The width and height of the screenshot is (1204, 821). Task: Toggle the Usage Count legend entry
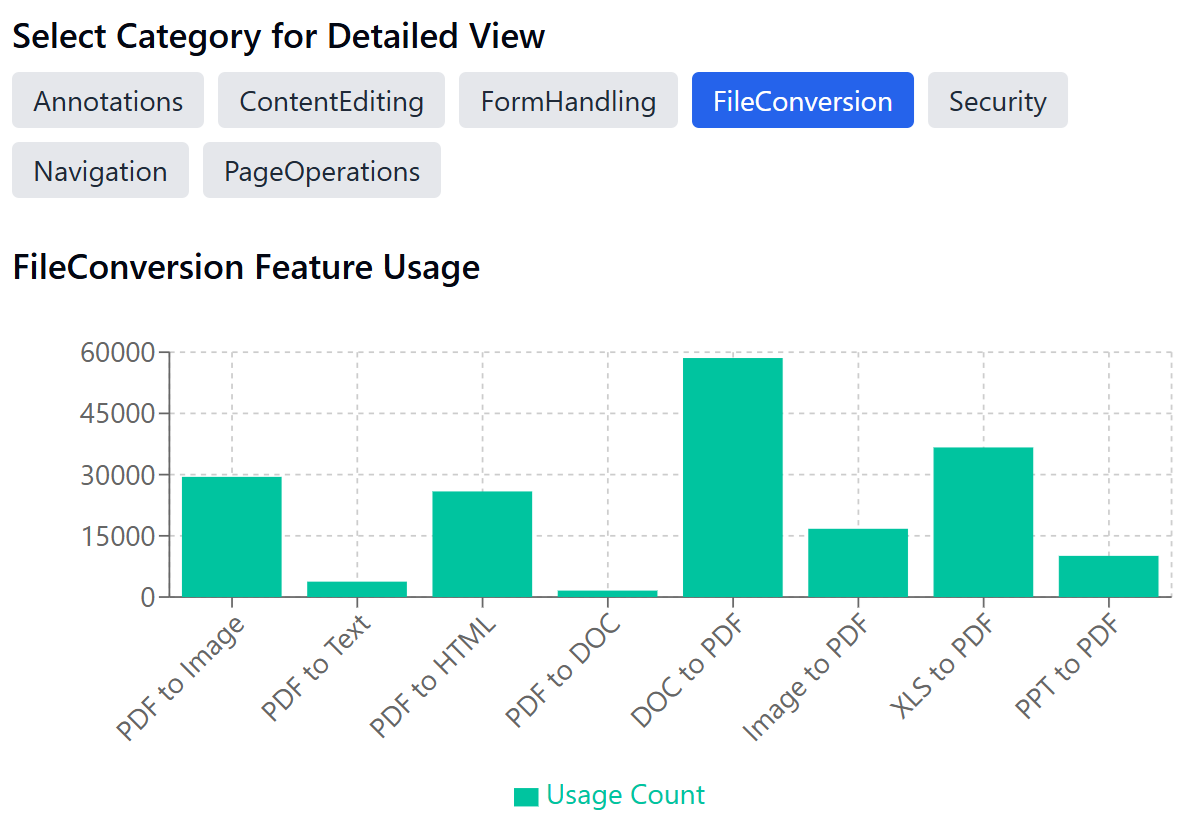tap(624, 794)
